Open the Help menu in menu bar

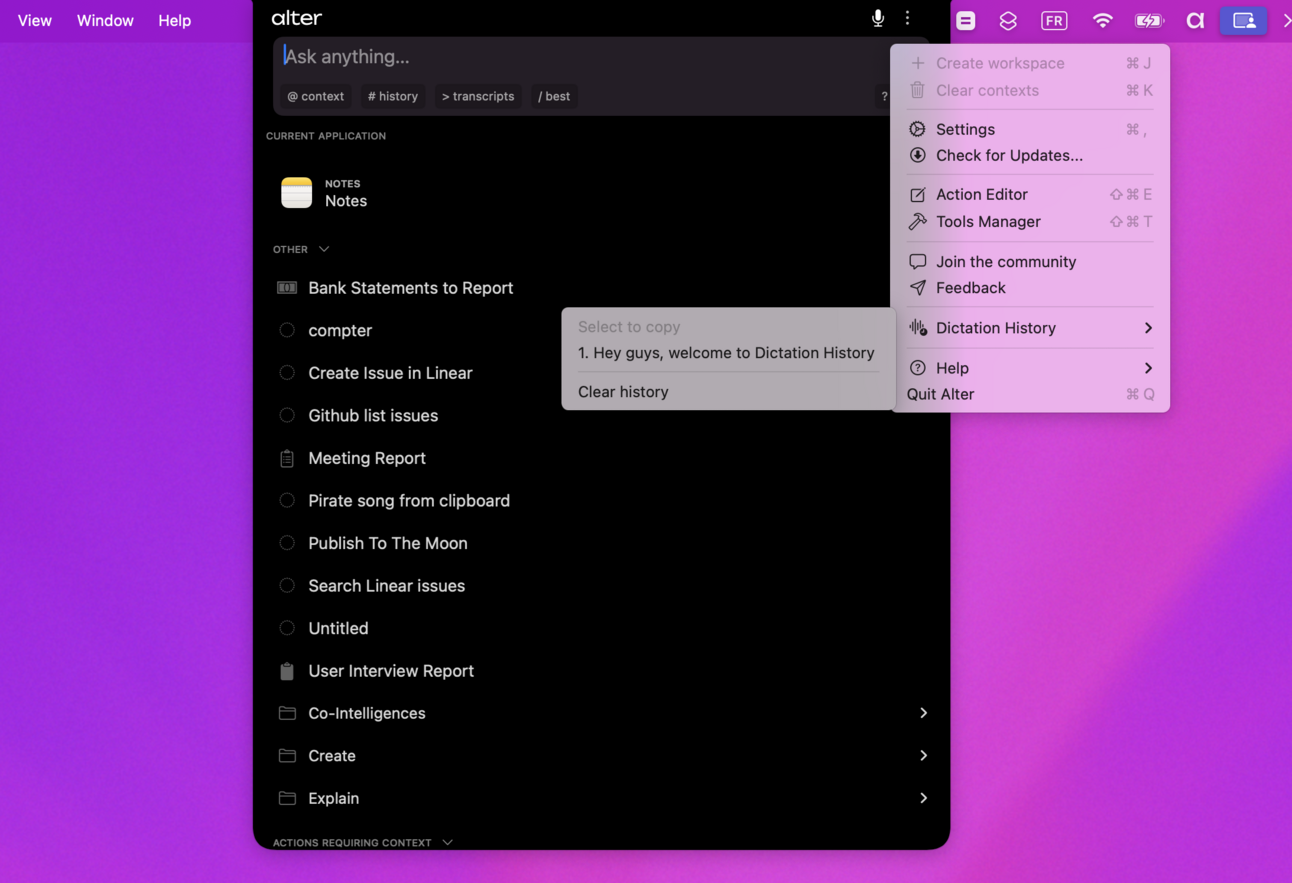(x=174, y=20)
